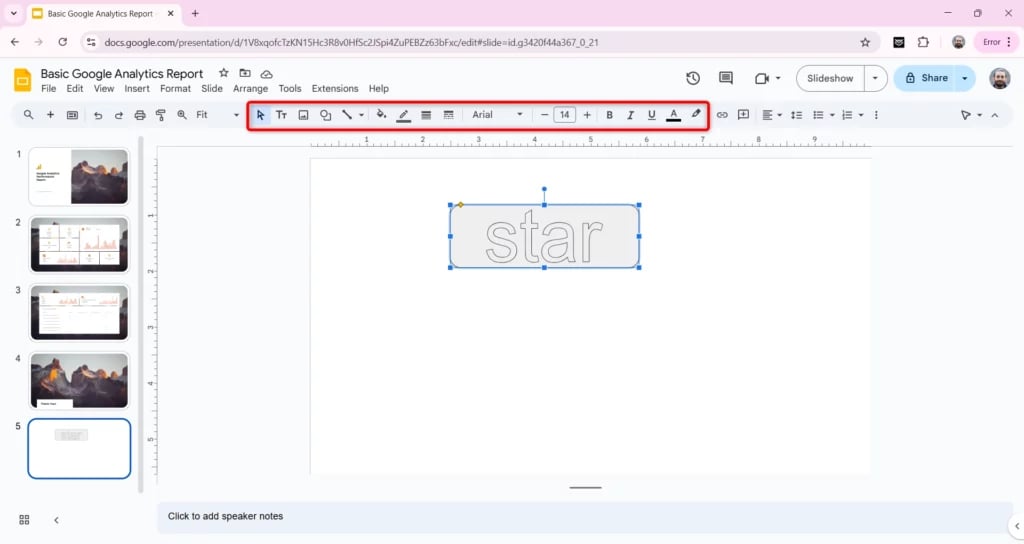This screenshot has width=1024, height=544.
Task: Open the highlight color tool
Action: [x=696, y=114]
